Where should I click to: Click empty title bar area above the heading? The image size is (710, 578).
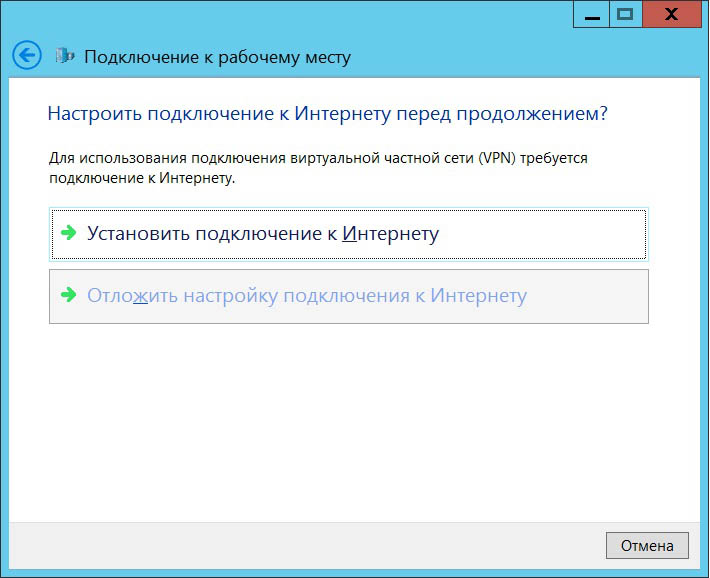click(x=300, y=14)
